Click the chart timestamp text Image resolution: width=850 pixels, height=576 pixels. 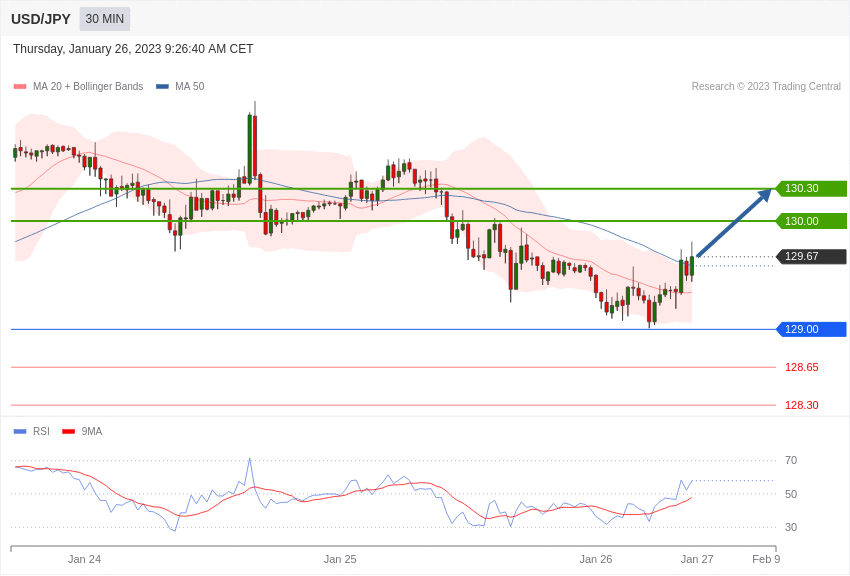click(x=133, y=49)
